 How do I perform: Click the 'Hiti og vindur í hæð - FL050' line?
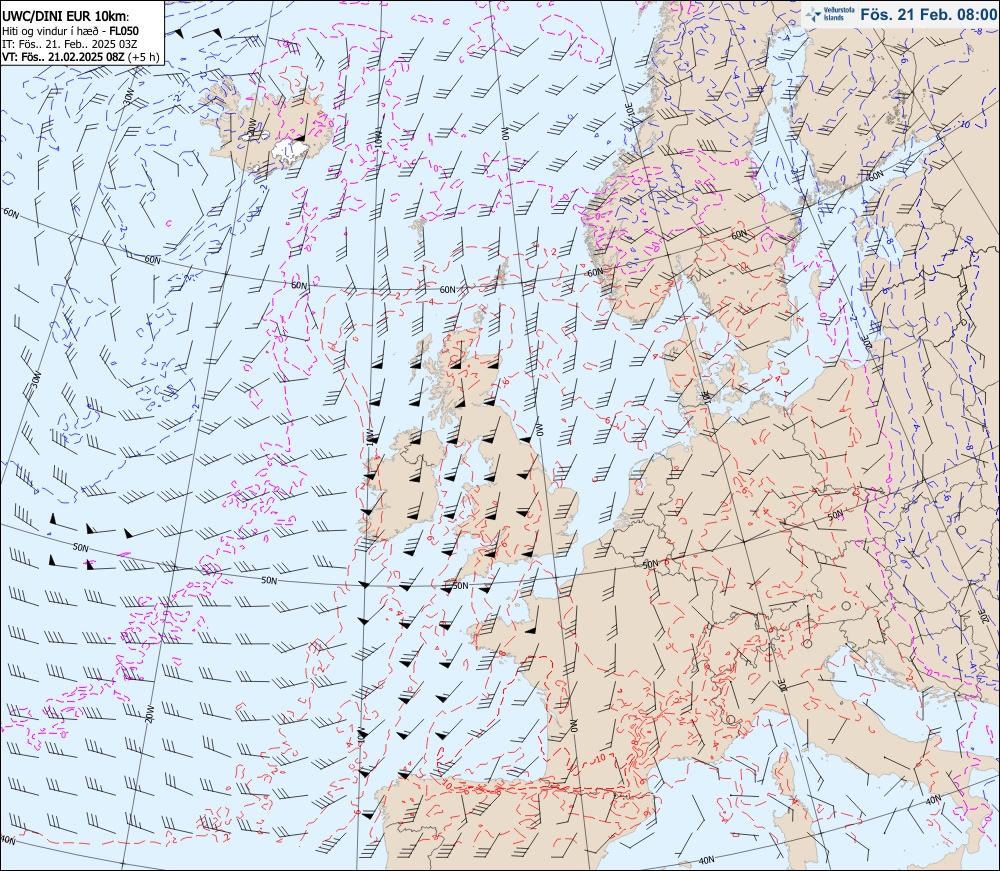pos(70,31)
